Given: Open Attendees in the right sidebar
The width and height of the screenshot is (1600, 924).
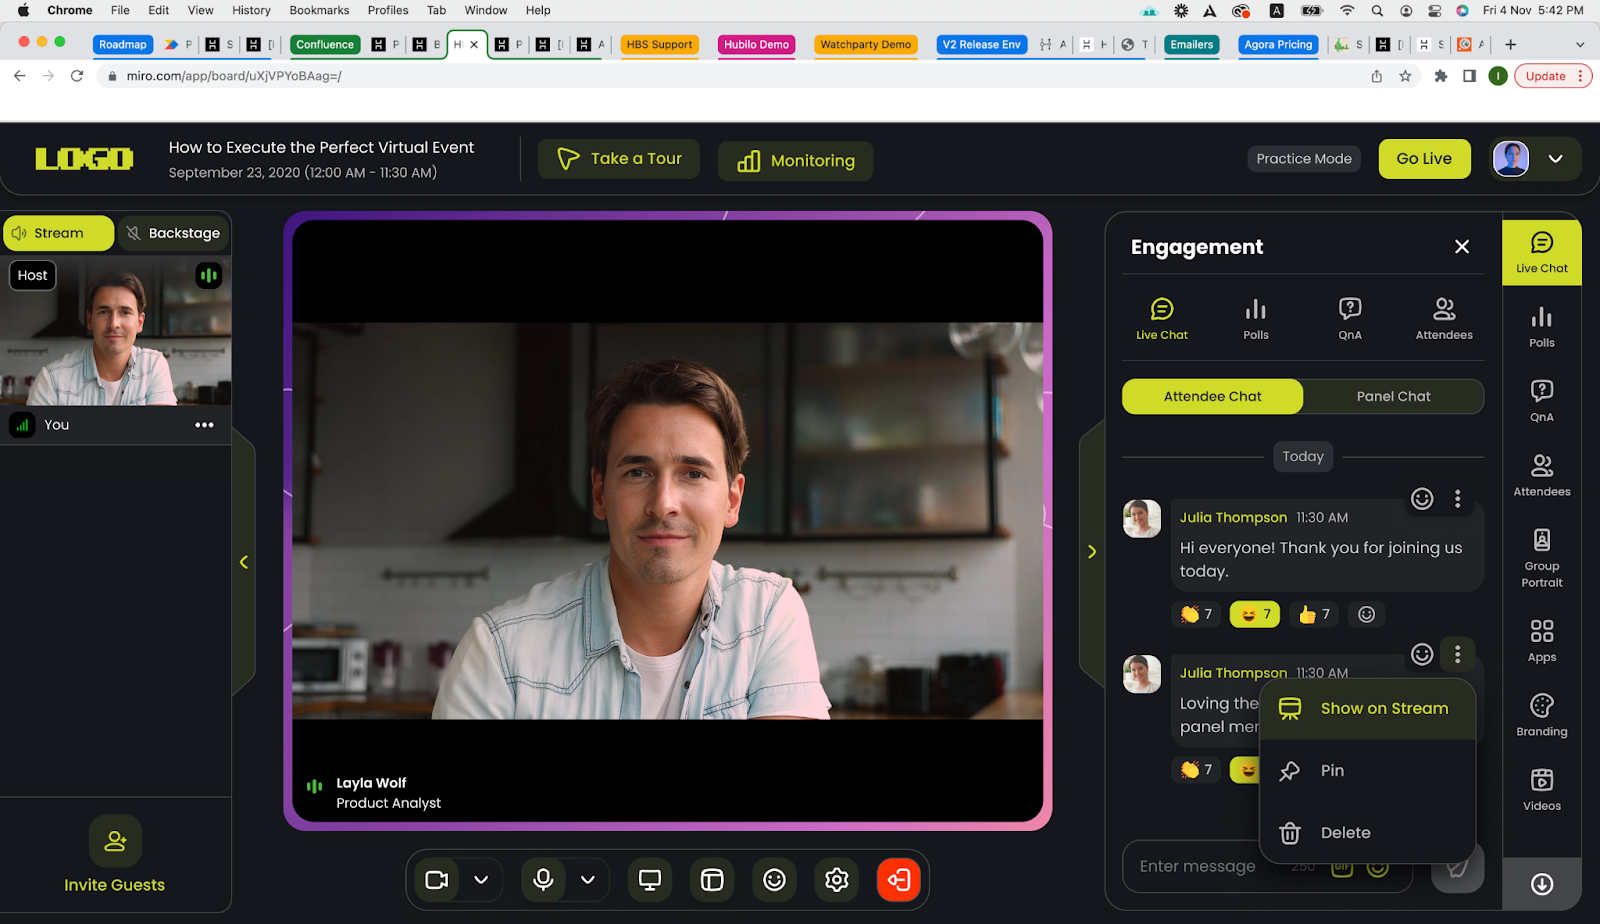Looking at the screenshot, I should click(x=1541, y=475).
